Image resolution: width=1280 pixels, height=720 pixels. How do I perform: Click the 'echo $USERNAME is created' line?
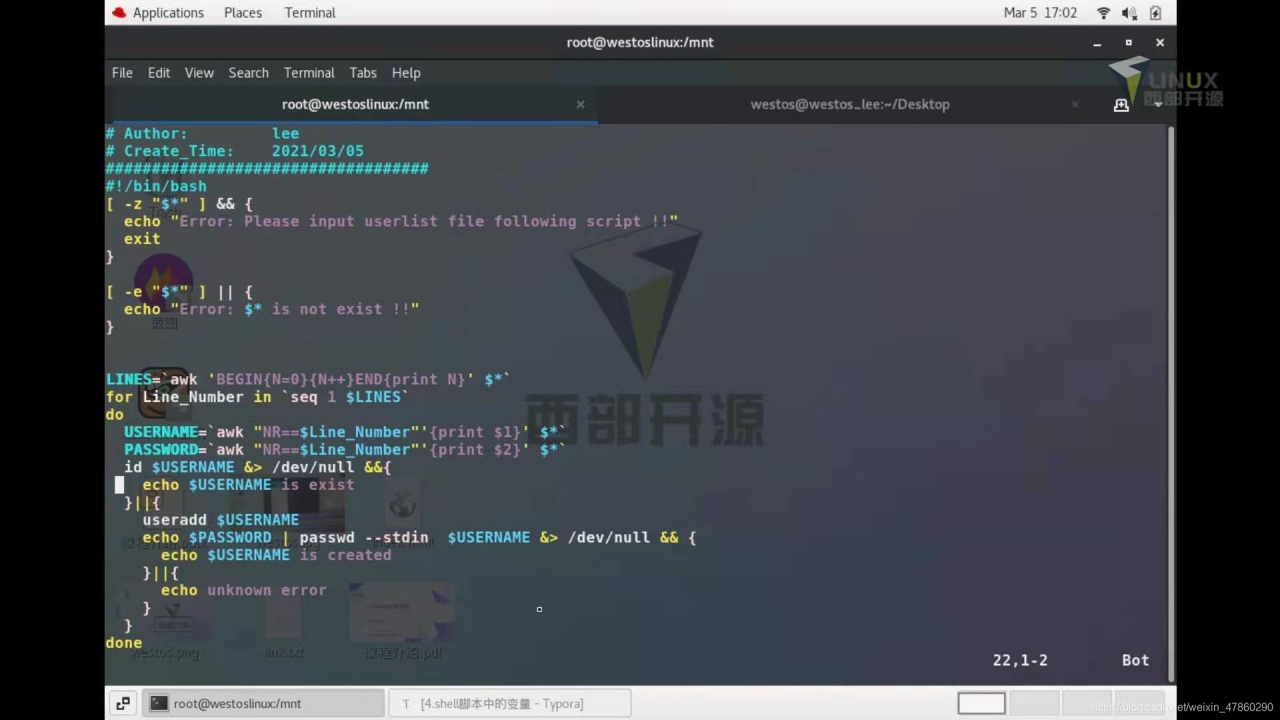(276, 555)
